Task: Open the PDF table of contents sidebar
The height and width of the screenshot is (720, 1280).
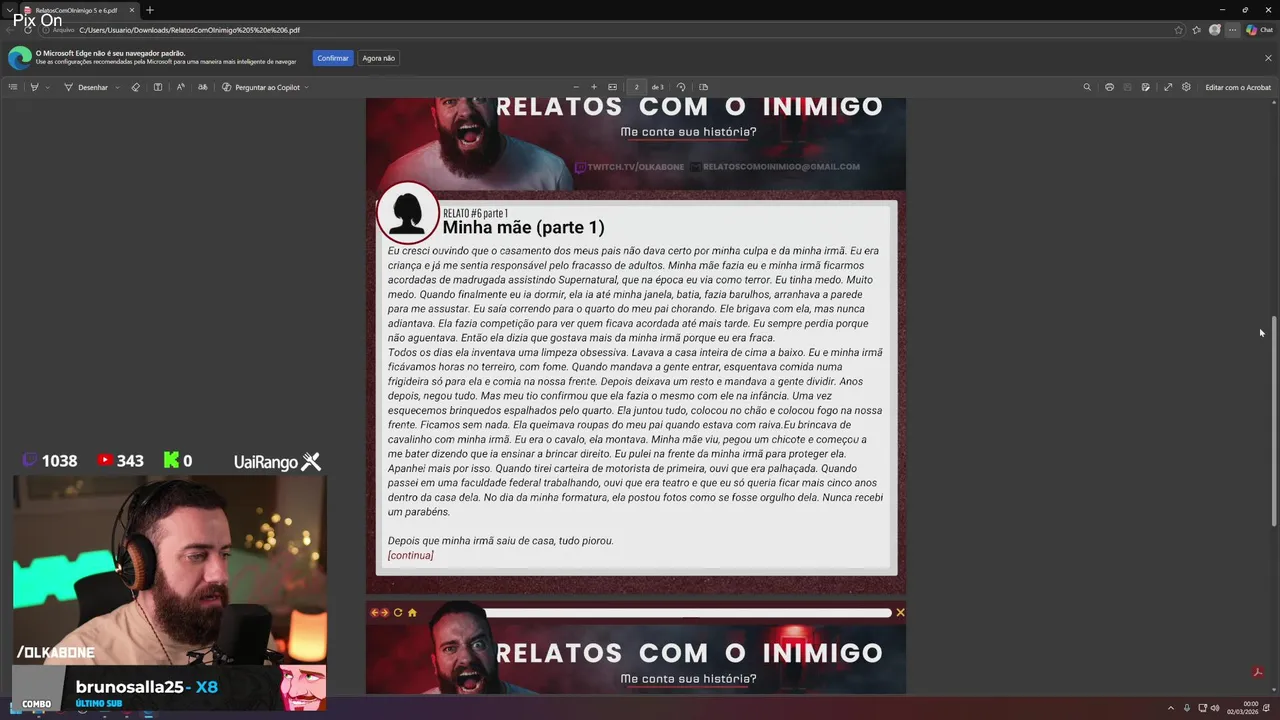Action: click(x=13, y=87)
